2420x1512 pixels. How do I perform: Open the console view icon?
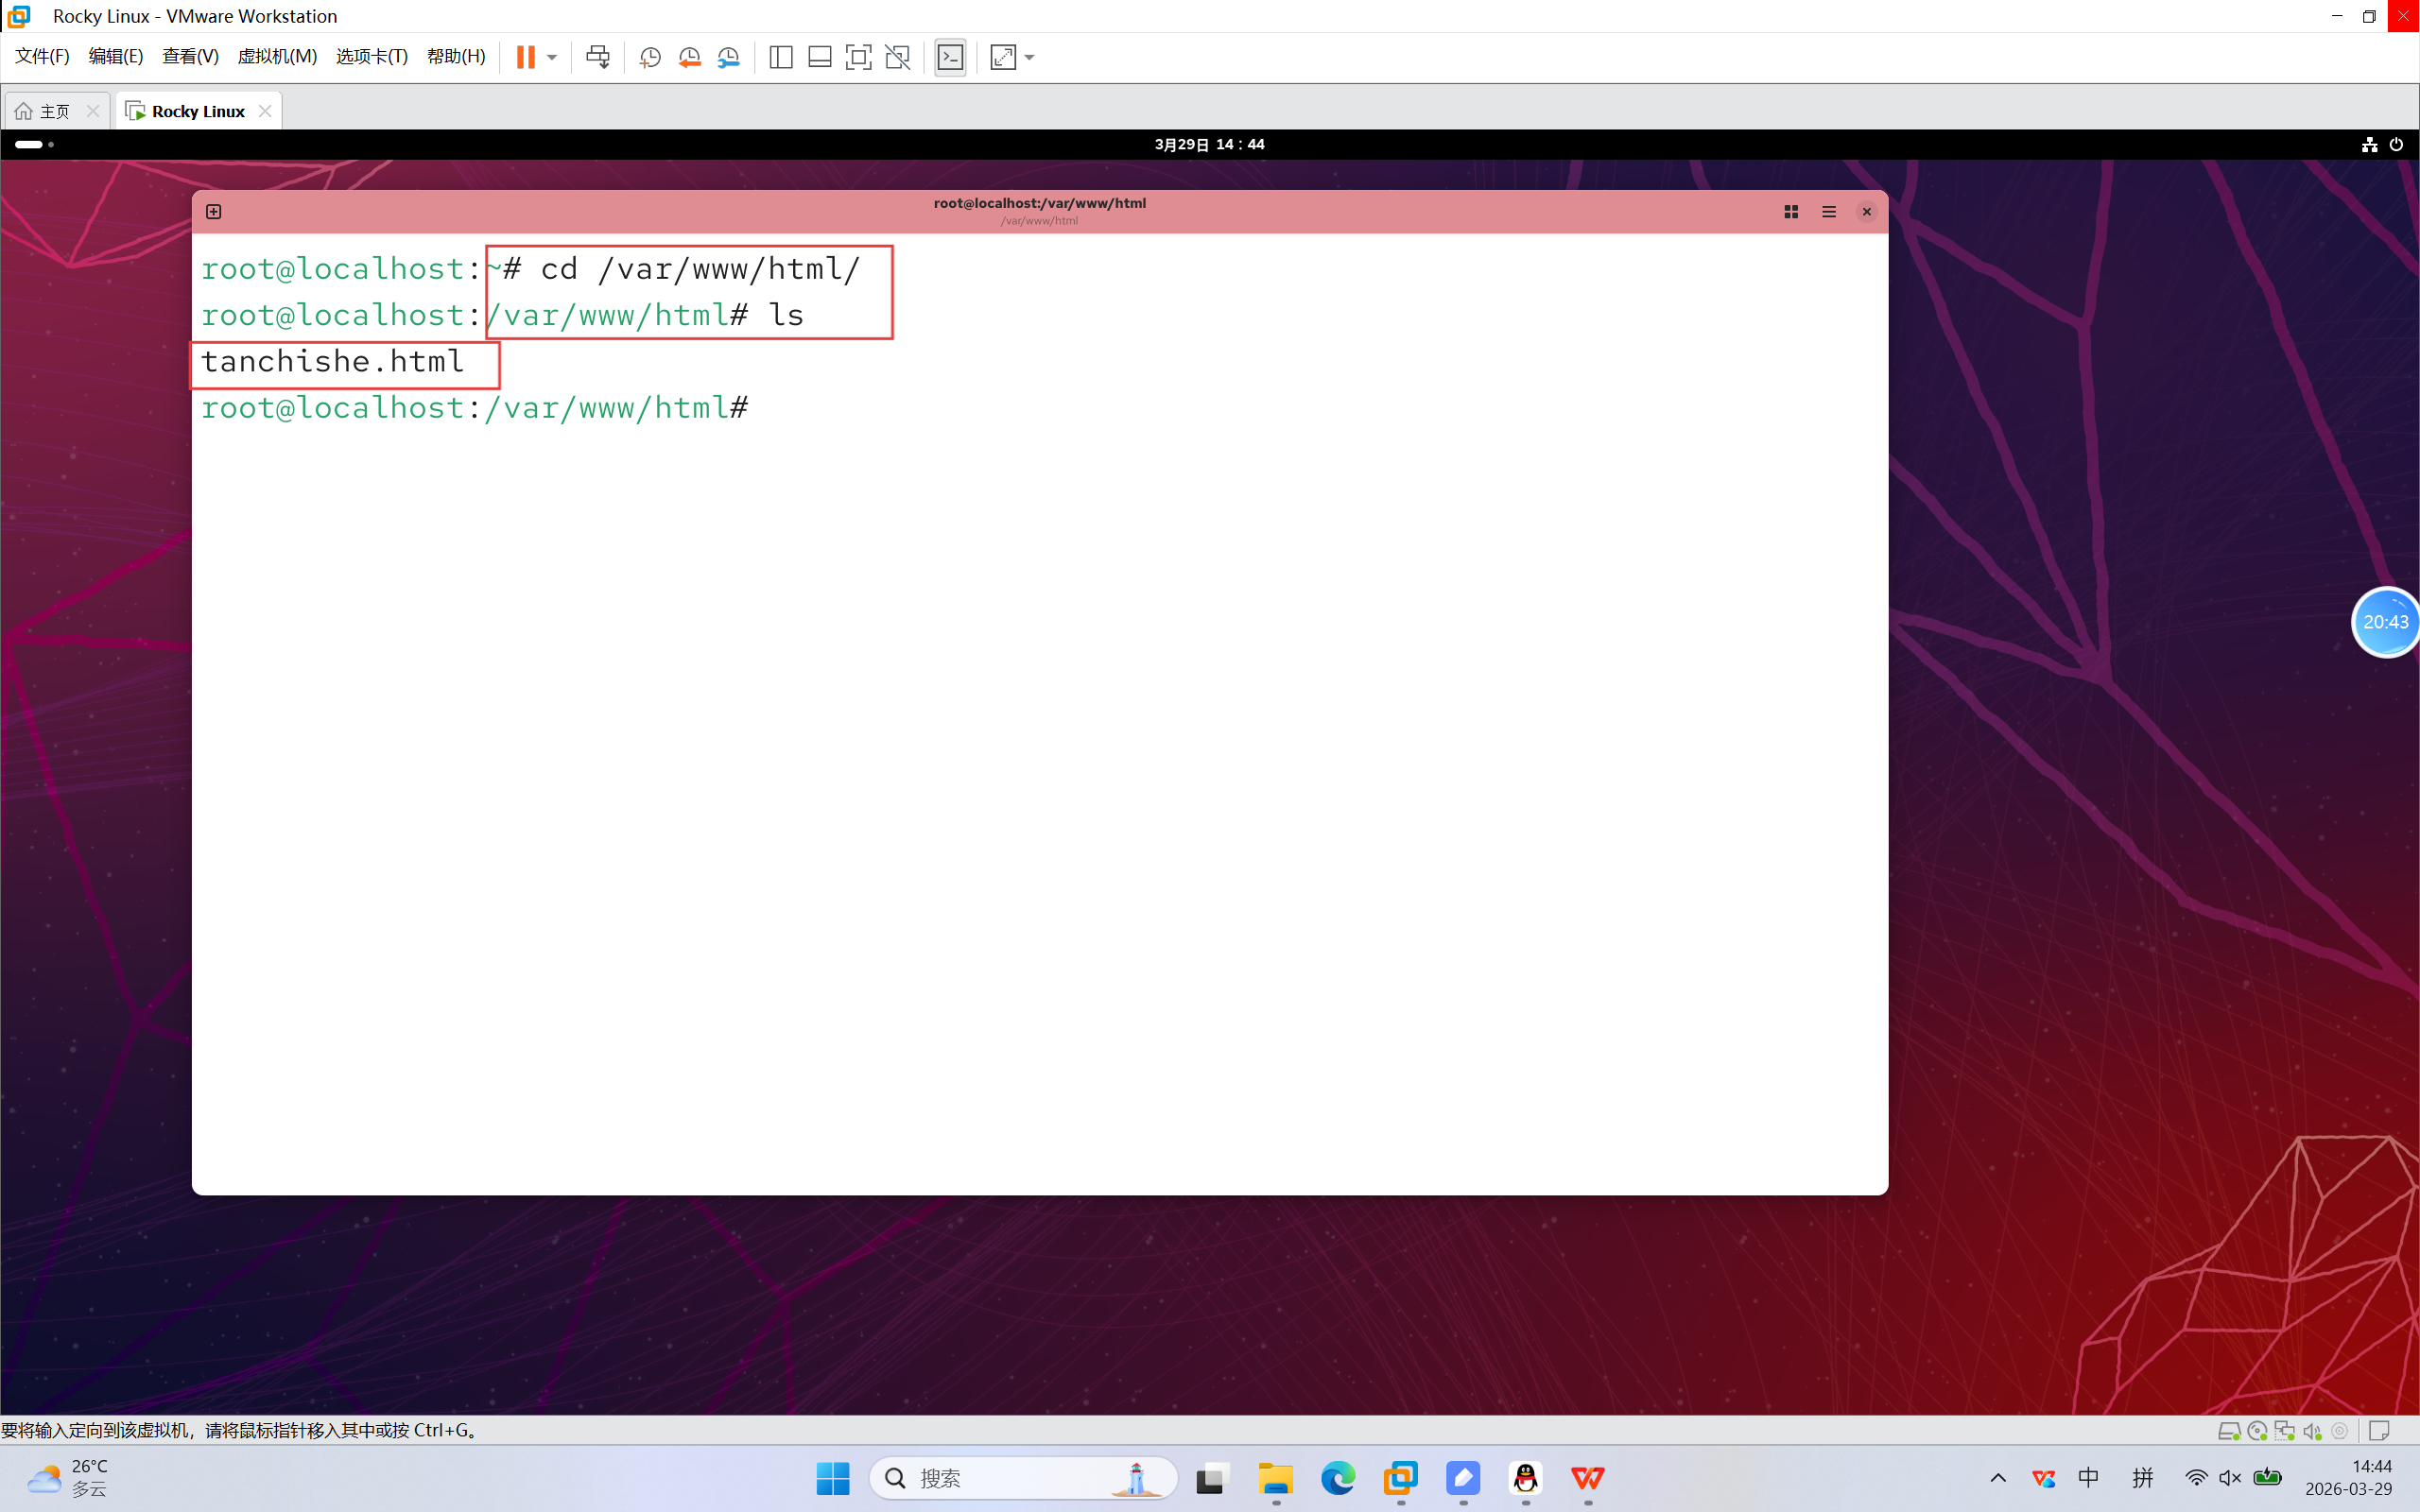[x=950, y=57]
